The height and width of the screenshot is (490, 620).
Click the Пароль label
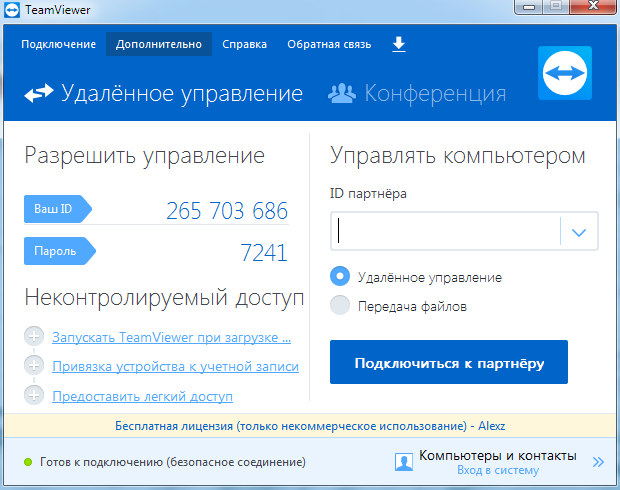60,251
